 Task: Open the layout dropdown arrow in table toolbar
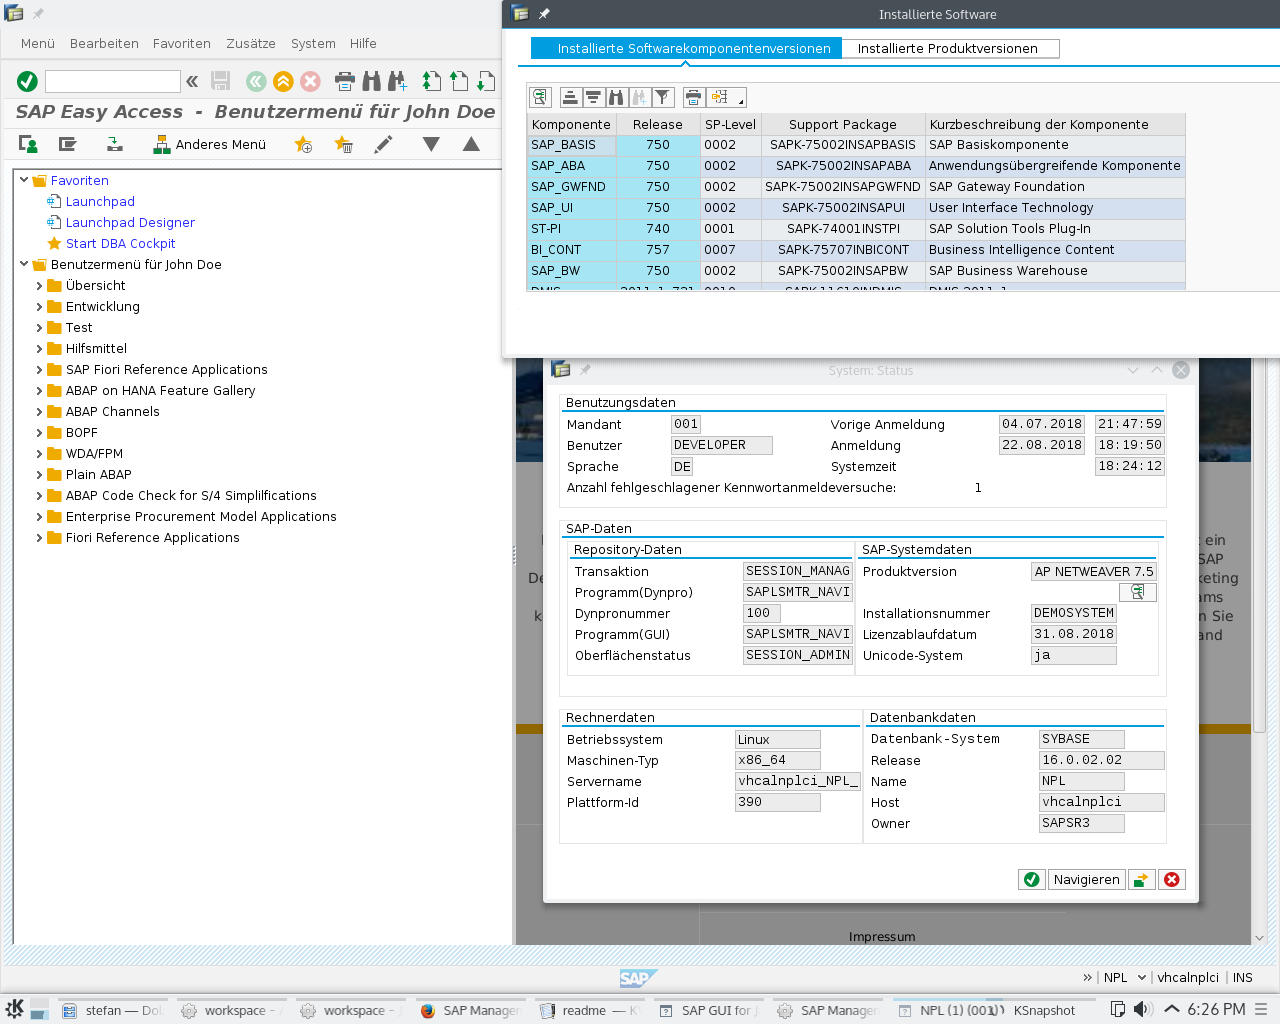741,101
